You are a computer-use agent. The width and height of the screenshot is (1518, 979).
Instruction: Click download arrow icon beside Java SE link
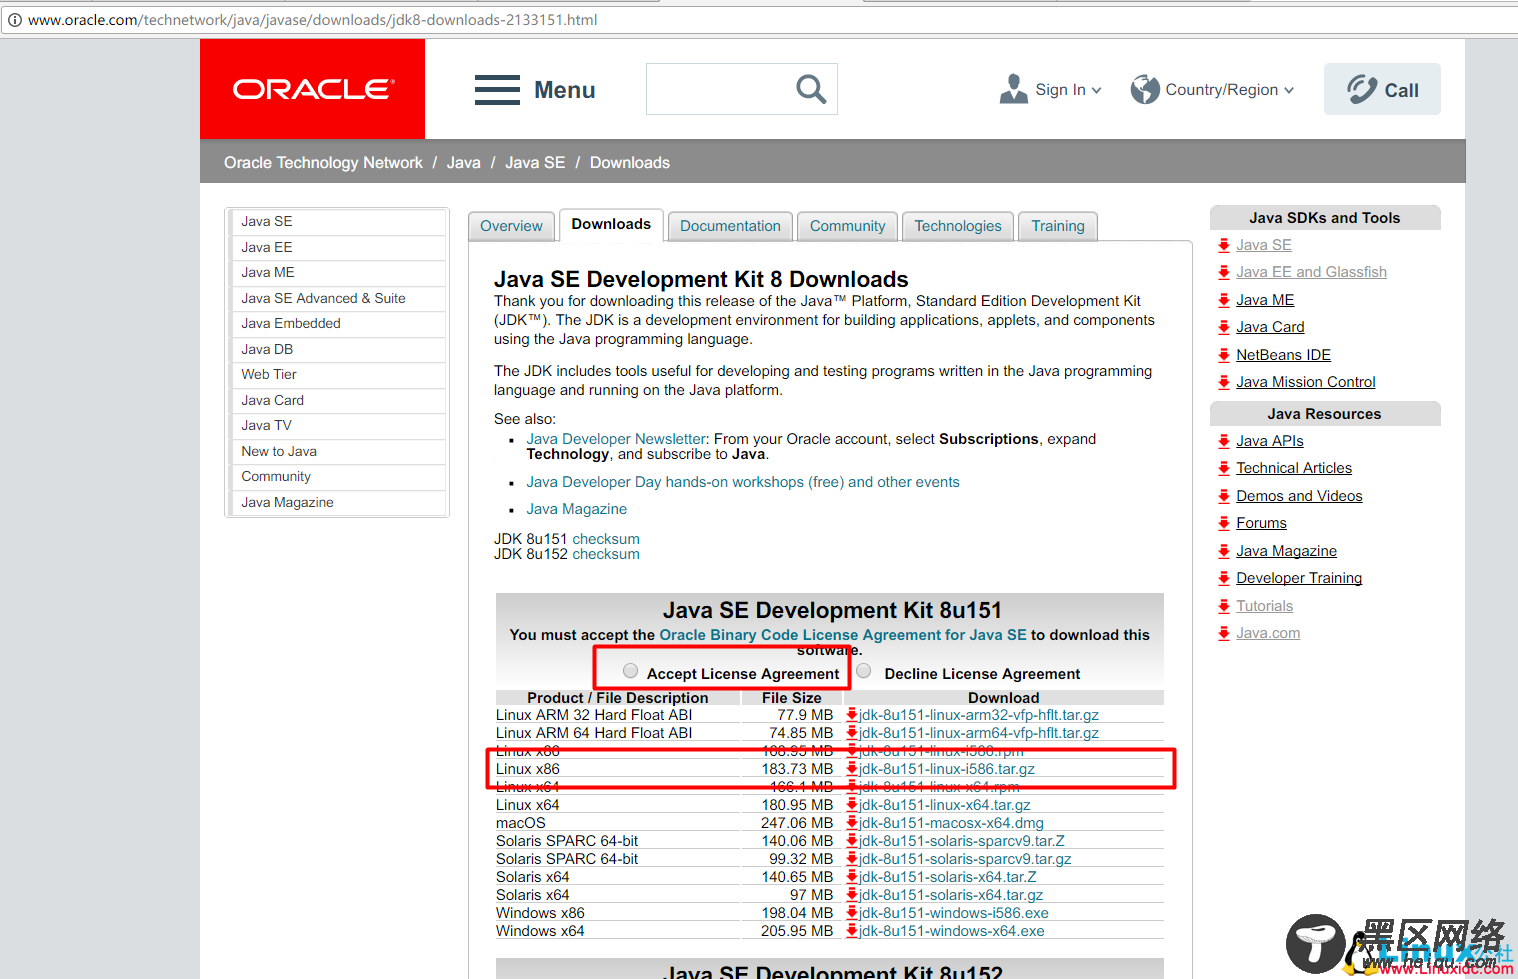point(1224,245)
